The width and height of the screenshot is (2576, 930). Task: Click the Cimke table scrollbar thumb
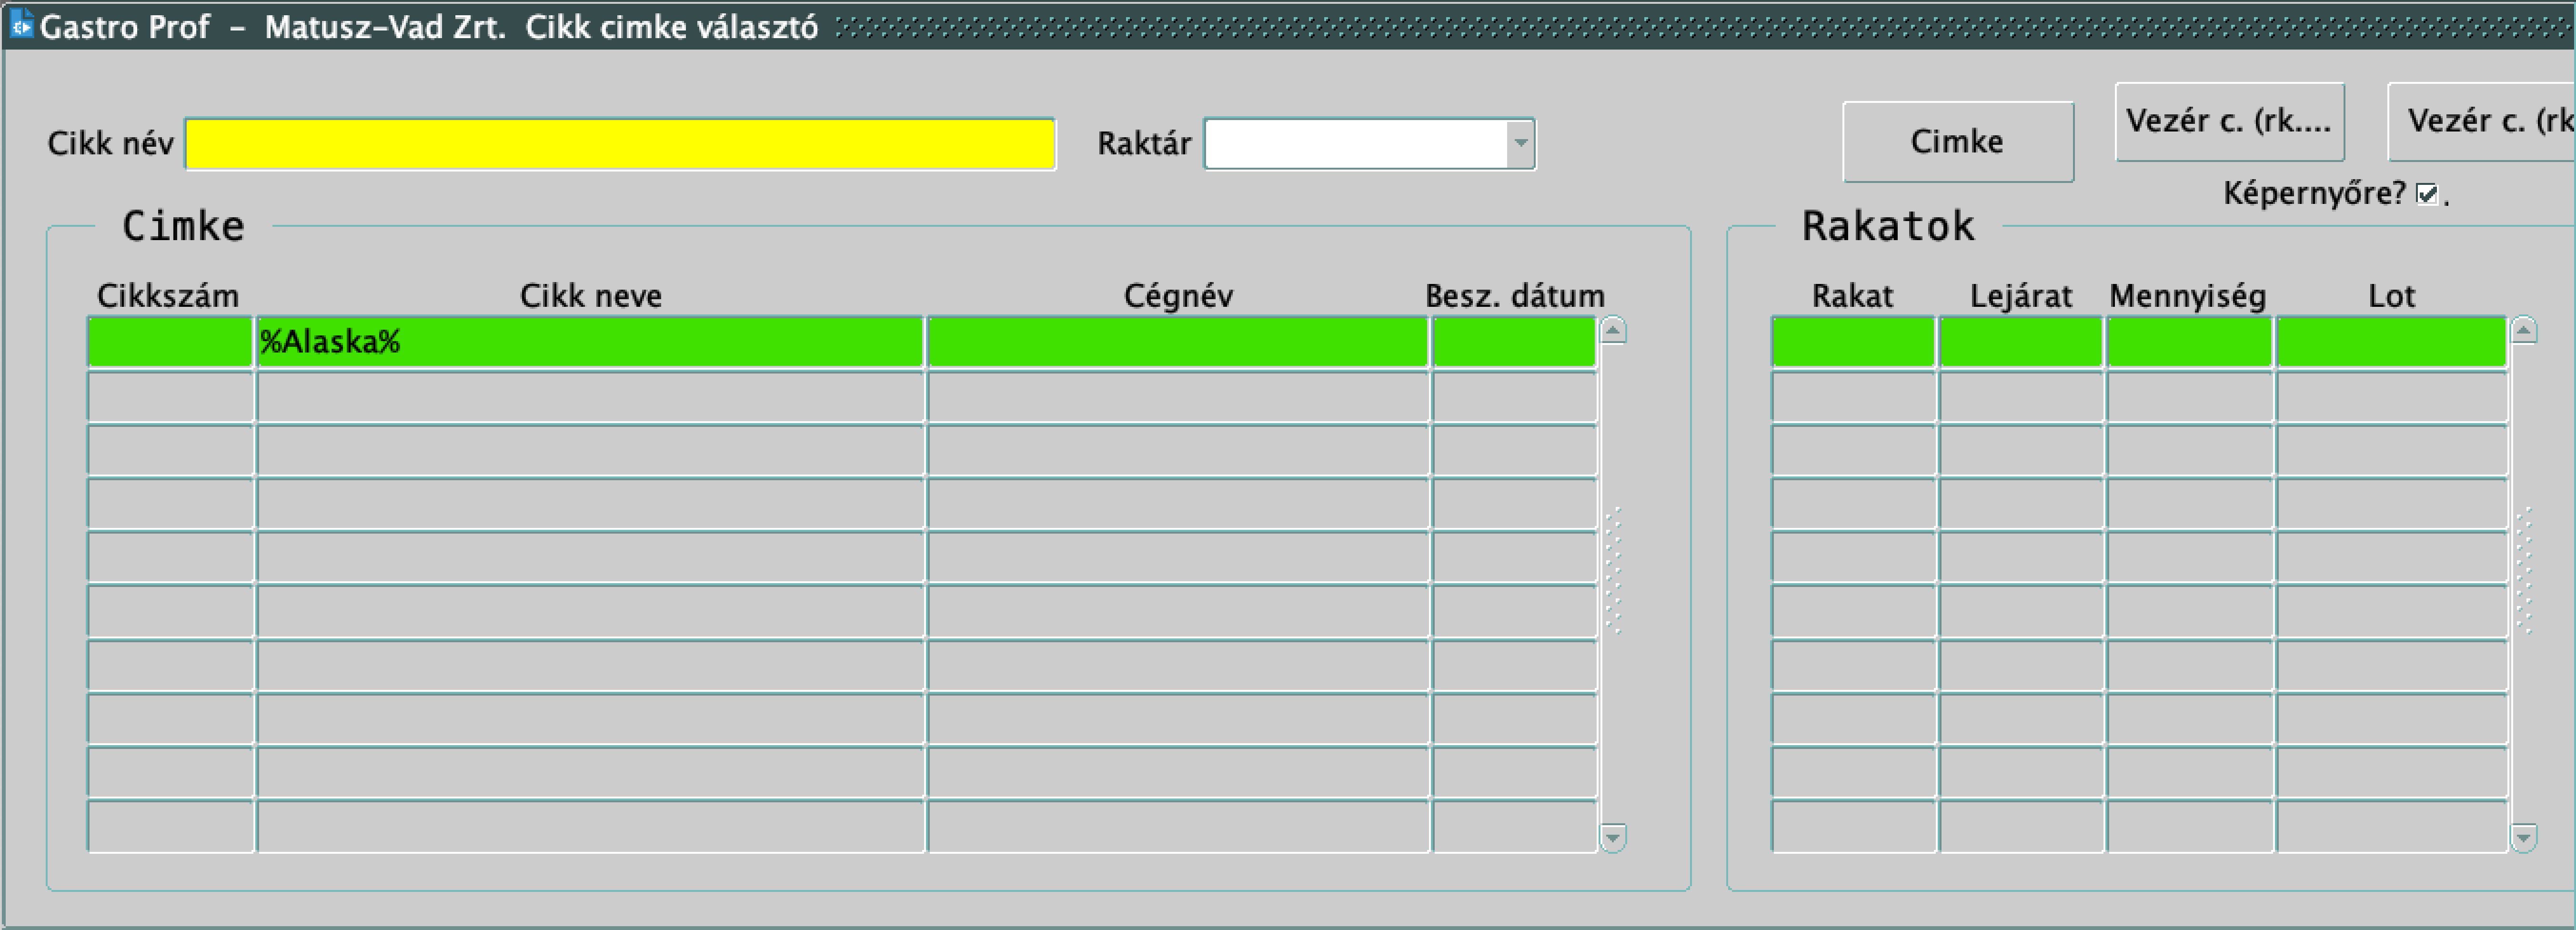[x=1613, y=570]
